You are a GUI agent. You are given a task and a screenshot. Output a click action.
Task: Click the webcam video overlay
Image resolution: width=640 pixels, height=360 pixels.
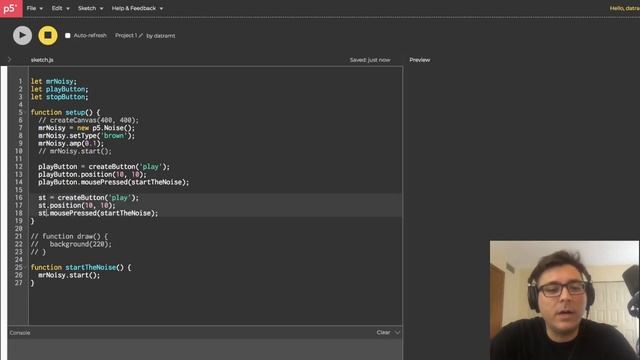[564, 300]
